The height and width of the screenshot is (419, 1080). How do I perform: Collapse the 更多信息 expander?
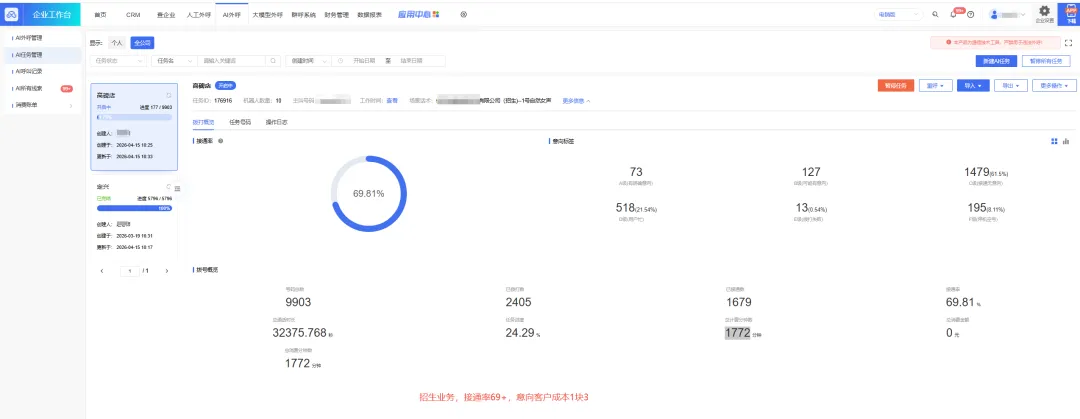coord(577,101)
